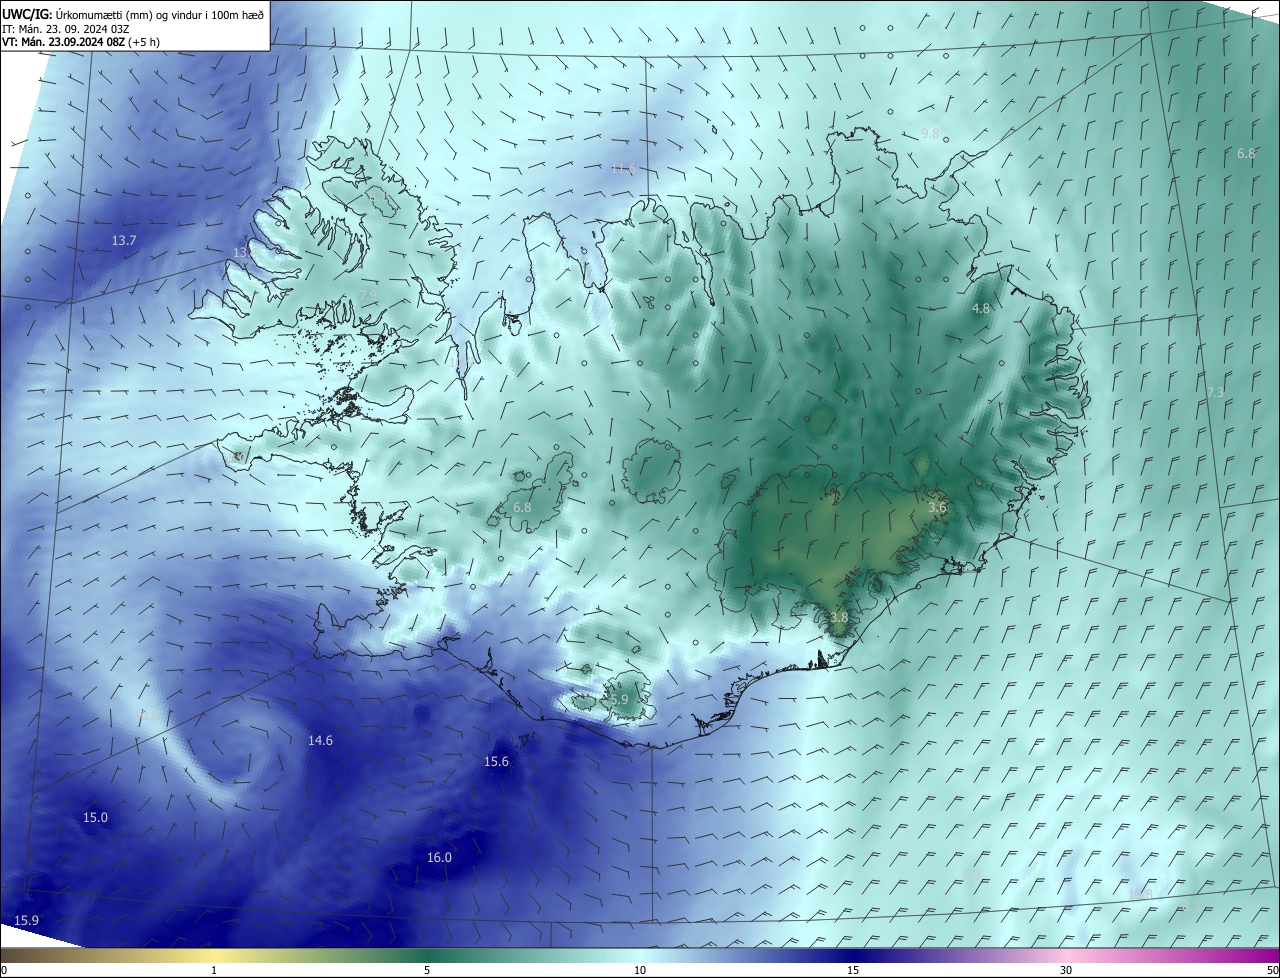1280x978 pixels.
Task: Click the '1' tick on the color scale
Action: point(214,970)
